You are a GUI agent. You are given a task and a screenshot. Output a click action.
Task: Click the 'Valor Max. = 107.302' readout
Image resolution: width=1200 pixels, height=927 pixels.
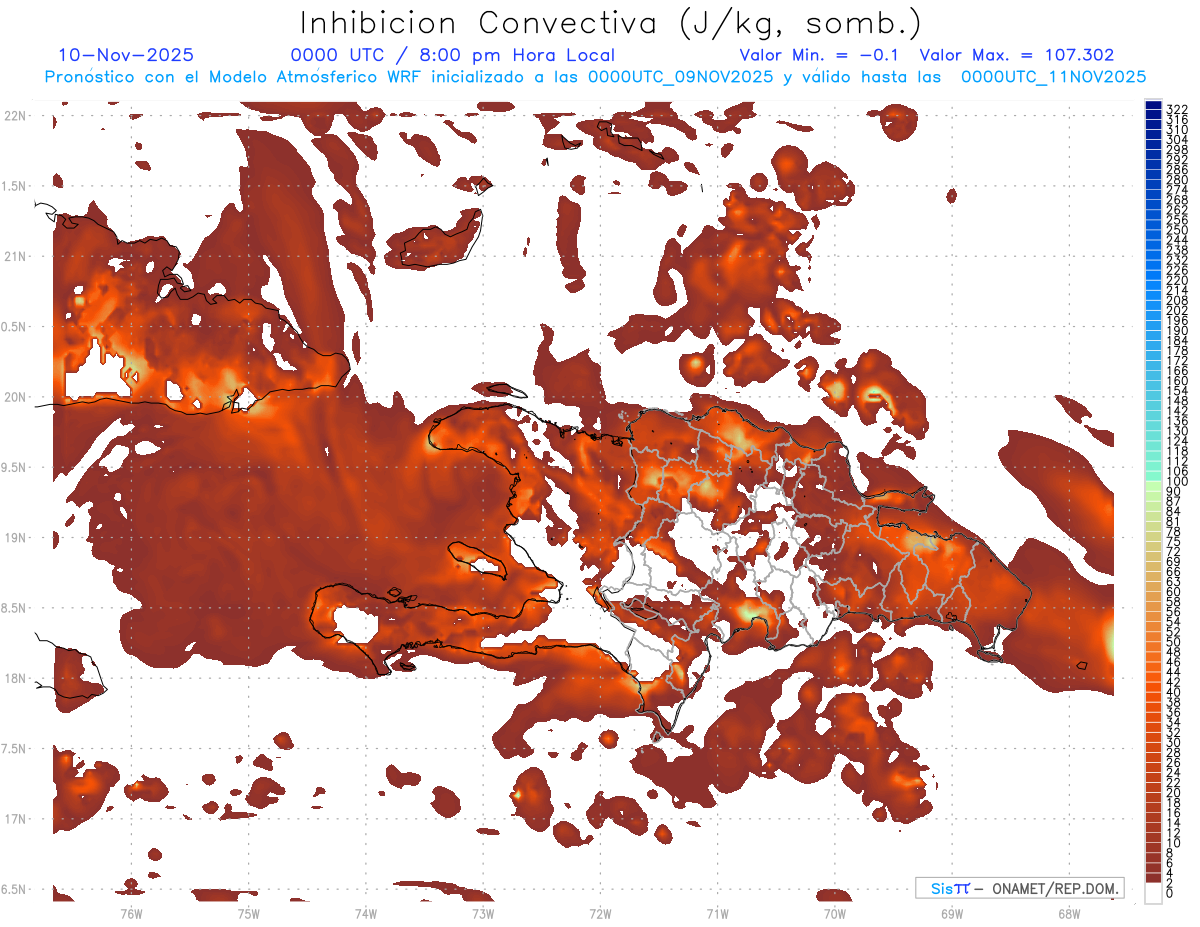1016,55
